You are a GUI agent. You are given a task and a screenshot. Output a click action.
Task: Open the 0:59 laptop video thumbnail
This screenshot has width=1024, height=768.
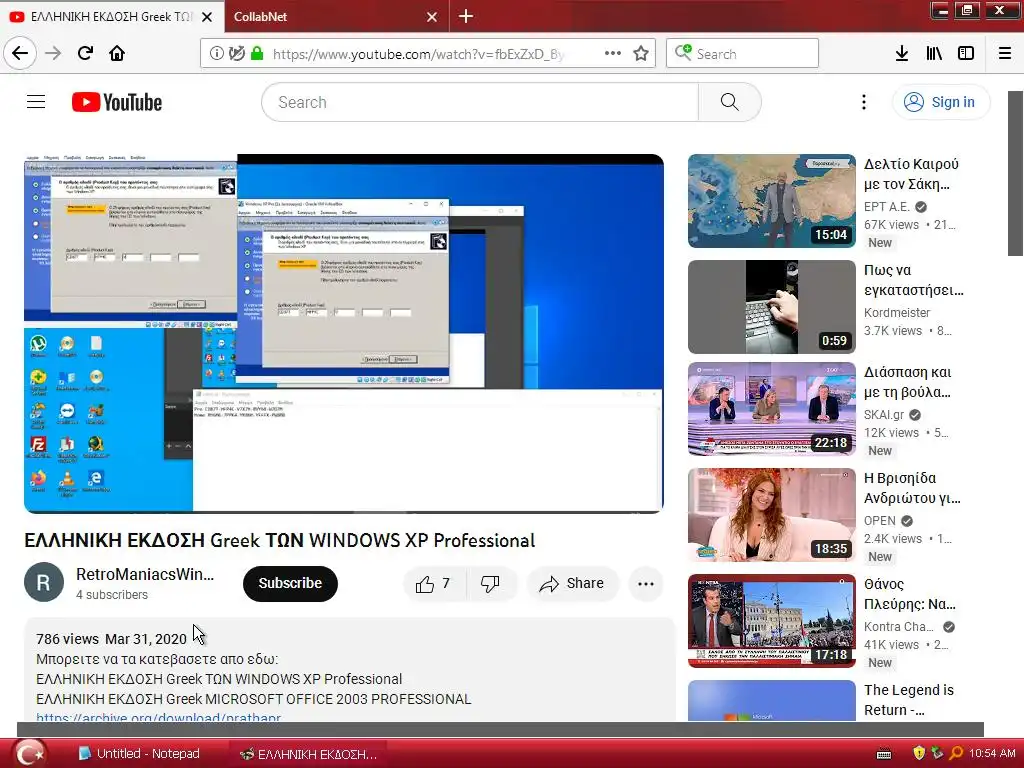point(771,307)
